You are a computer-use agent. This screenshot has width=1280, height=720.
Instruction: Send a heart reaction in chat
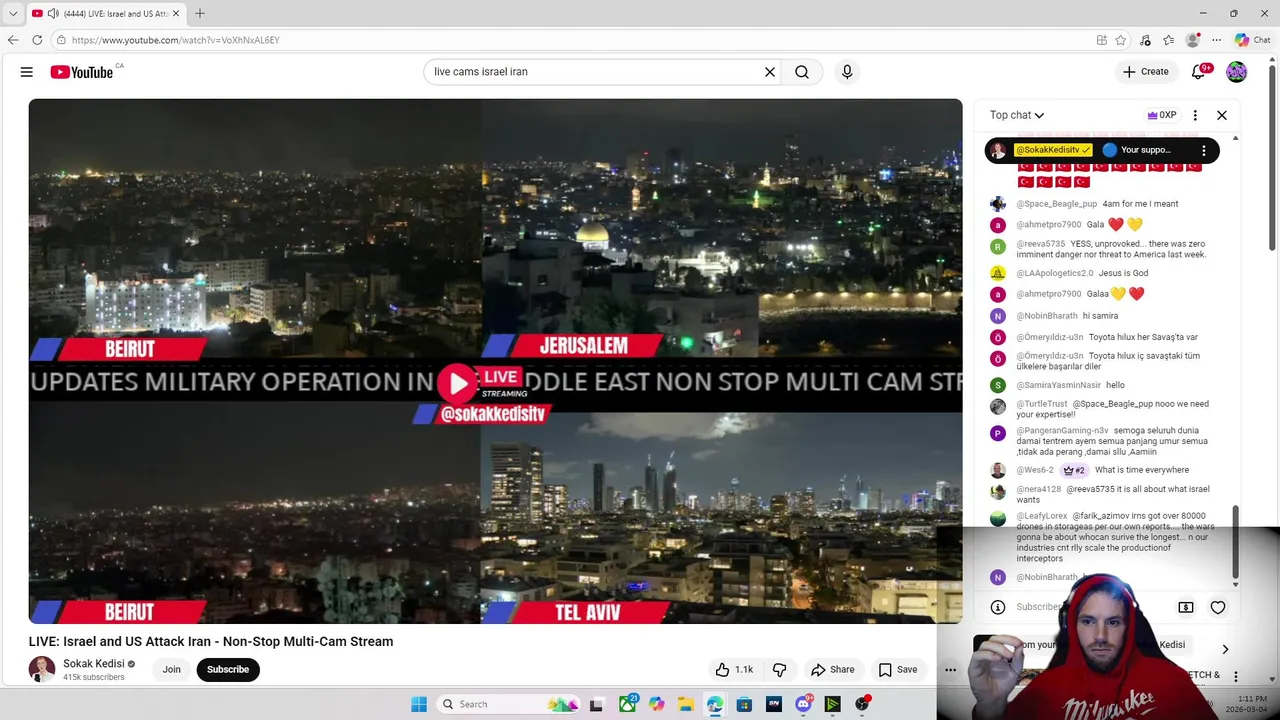click(x=1218, y=607)
